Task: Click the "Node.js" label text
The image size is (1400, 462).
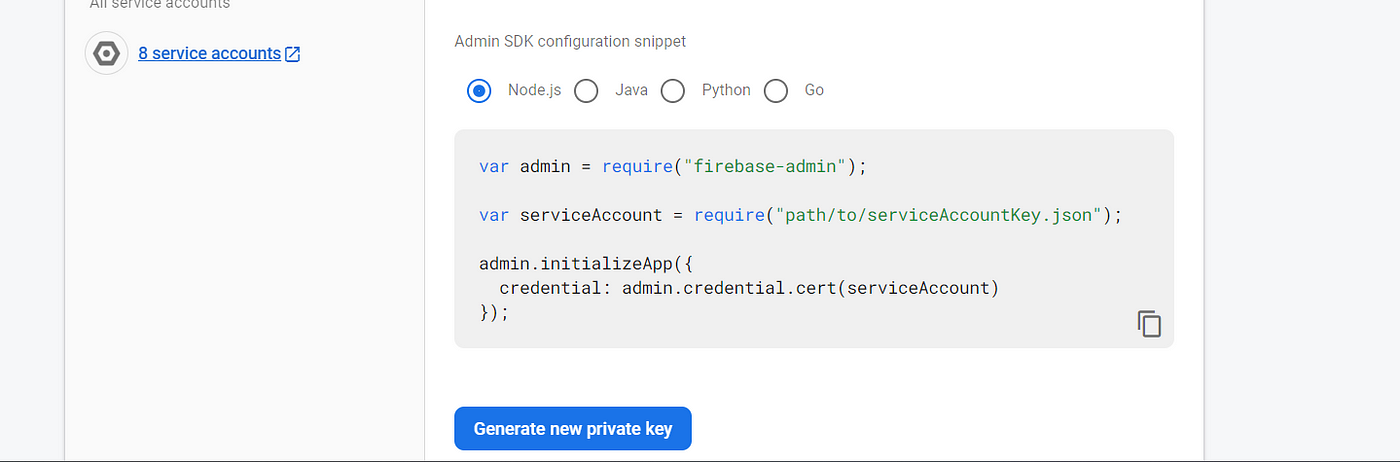Action: click(x=534, y=90)
